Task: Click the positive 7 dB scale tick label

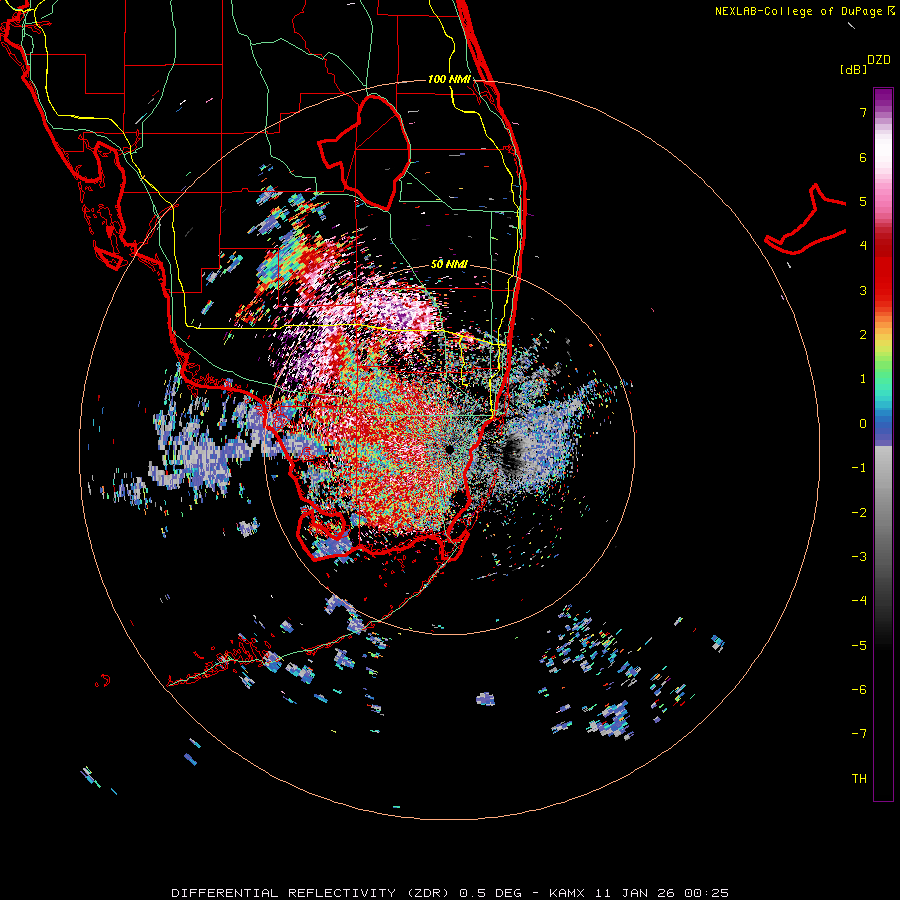Action: (x=863, y=112)
